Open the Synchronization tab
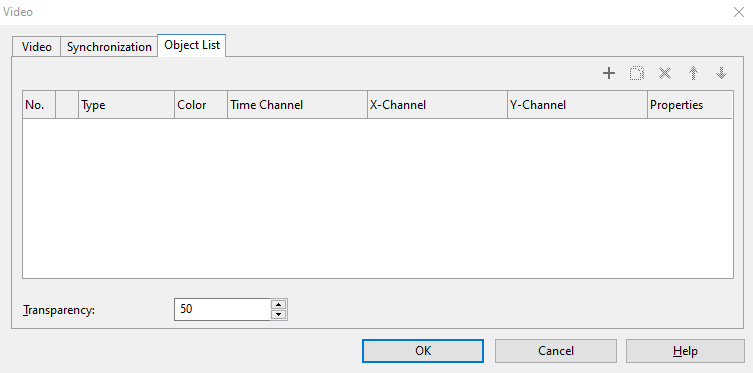 [109, 47]
